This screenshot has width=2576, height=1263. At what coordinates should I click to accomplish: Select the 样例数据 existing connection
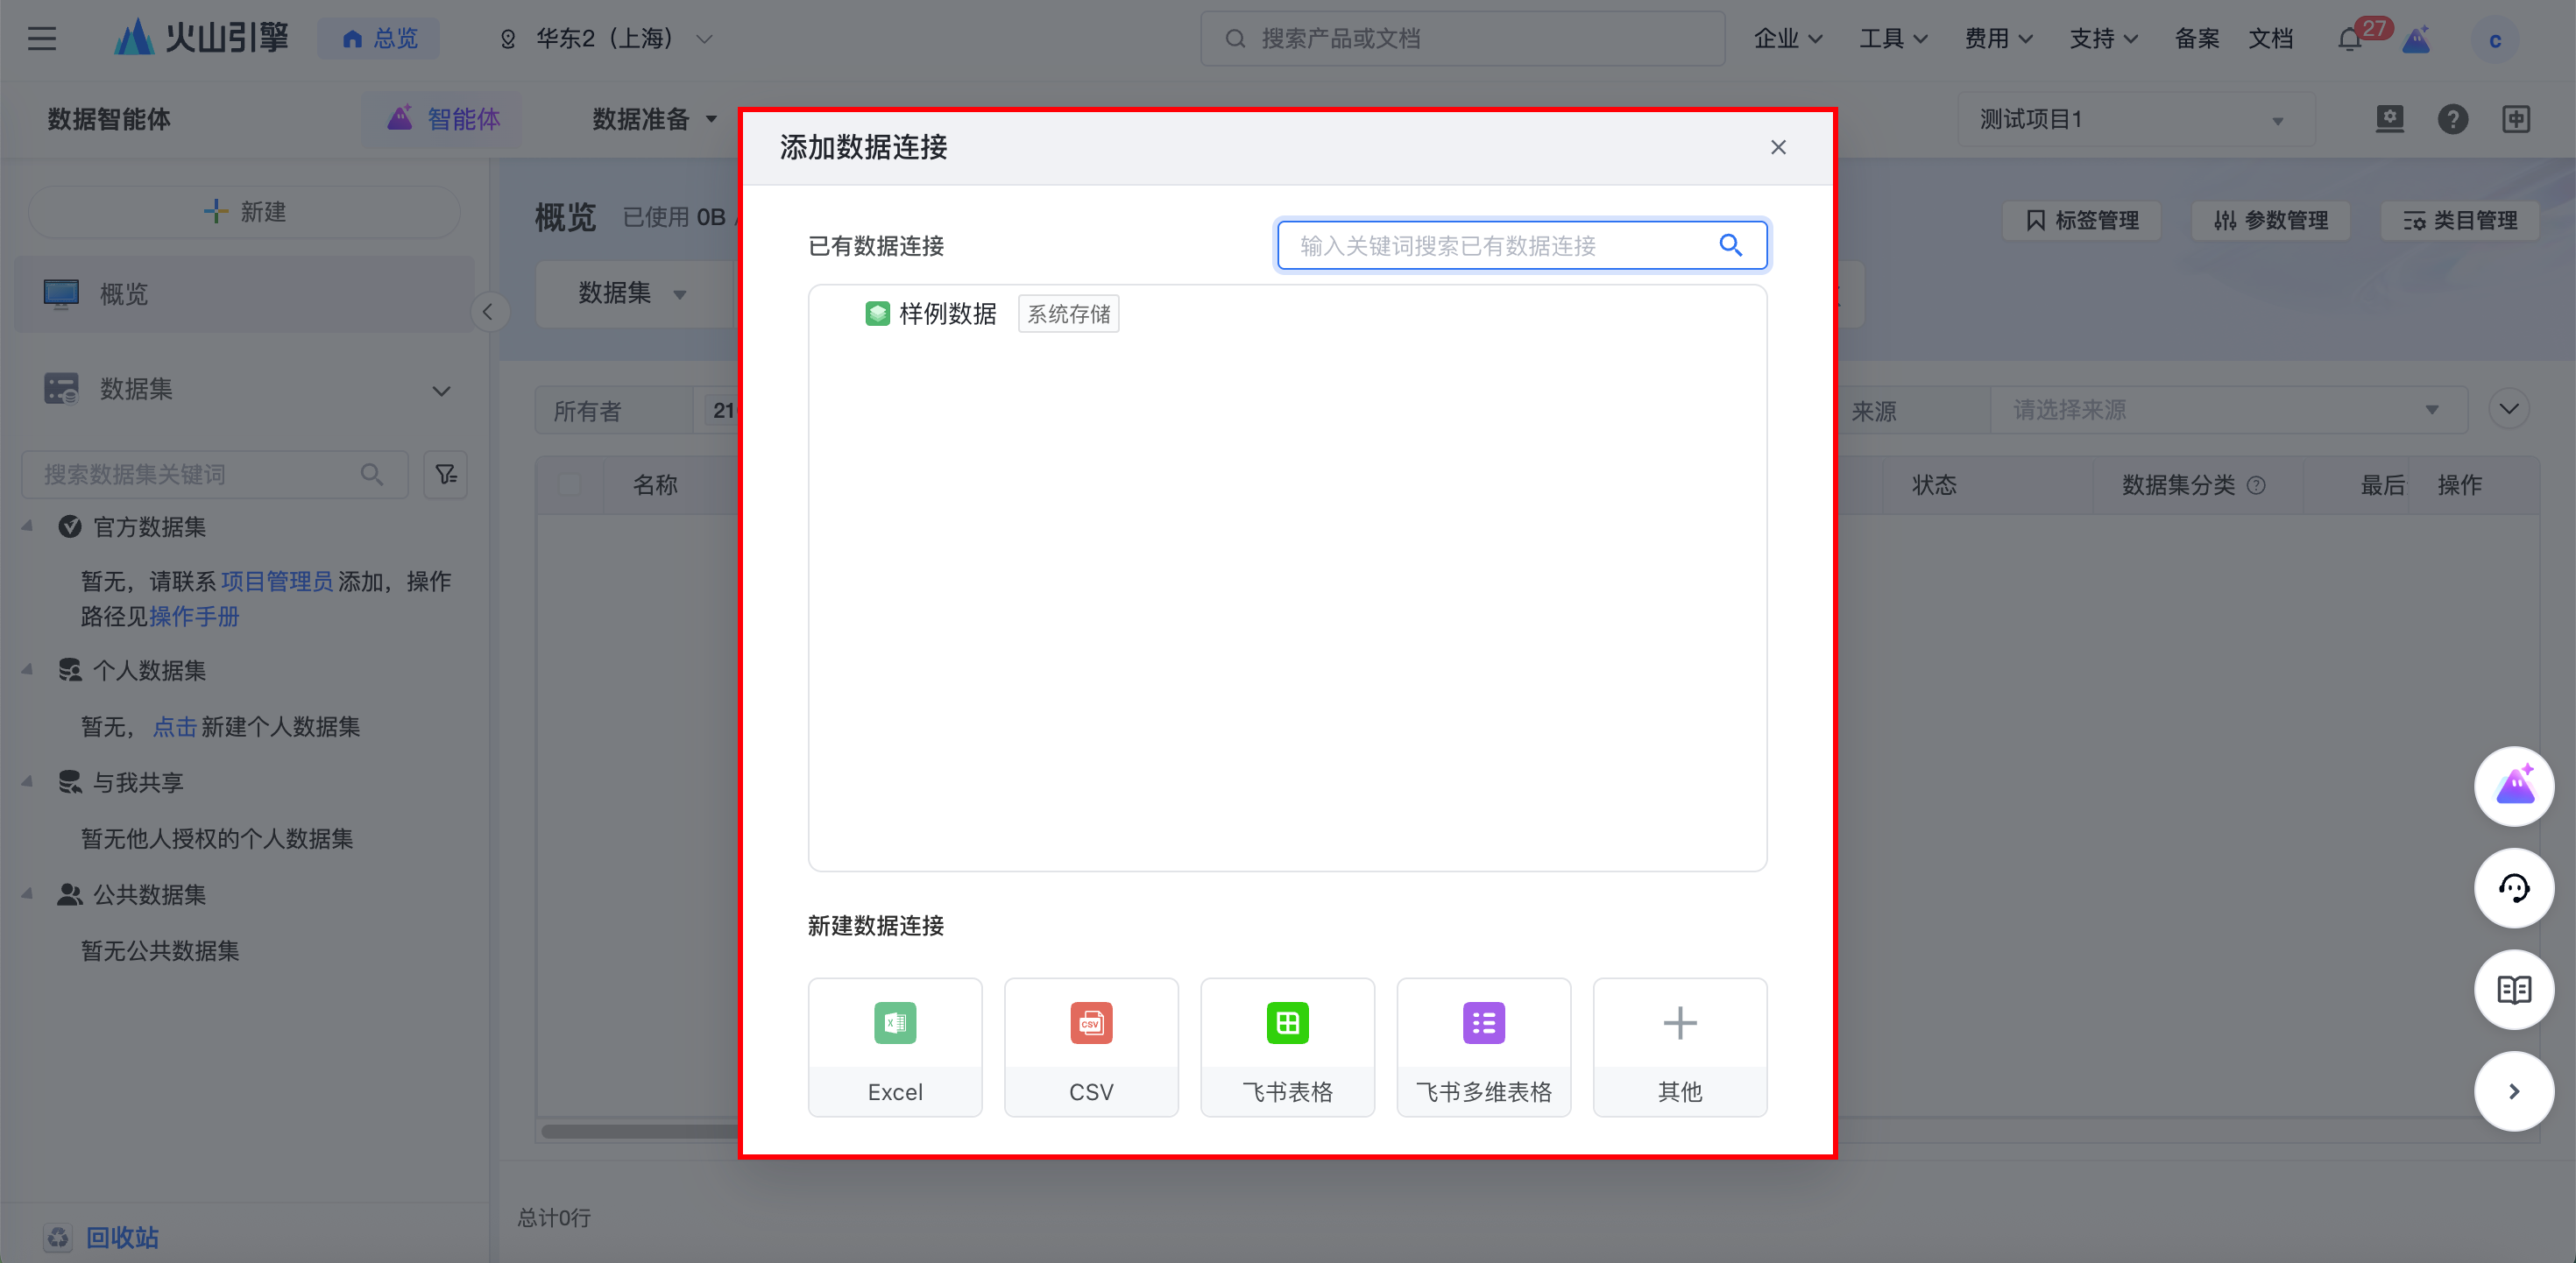(x=946, y=314)
